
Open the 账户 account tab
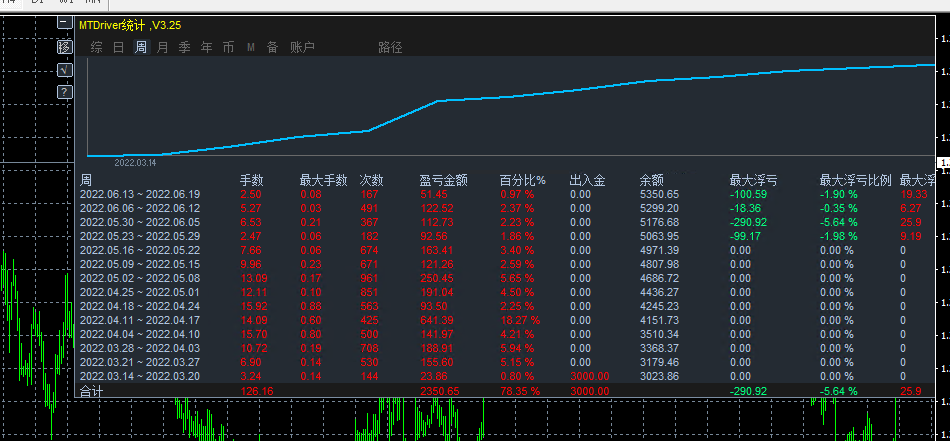(302, 47)
